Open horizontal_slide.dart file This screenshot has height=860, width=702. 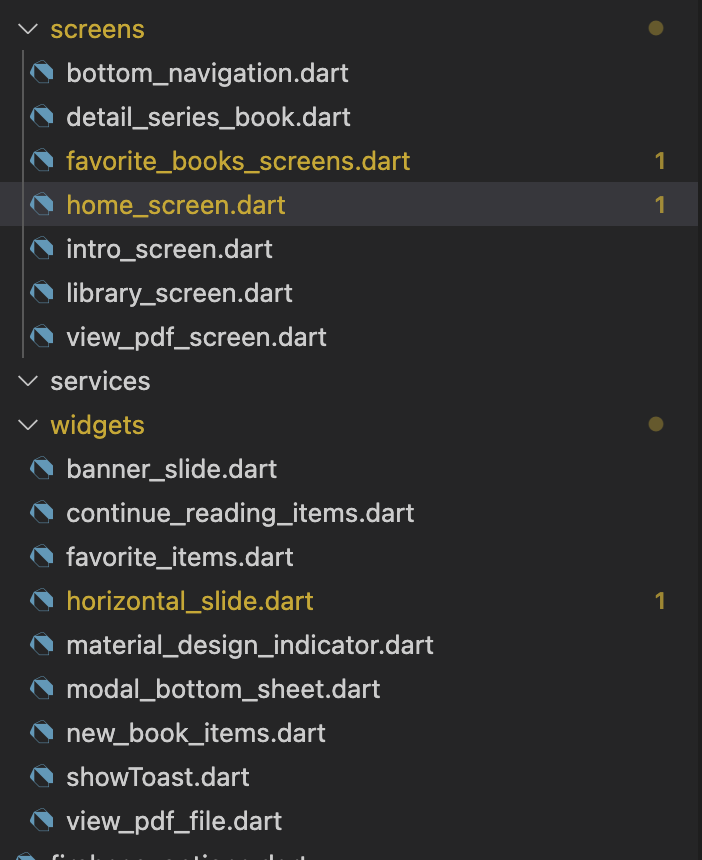[190, 601]
